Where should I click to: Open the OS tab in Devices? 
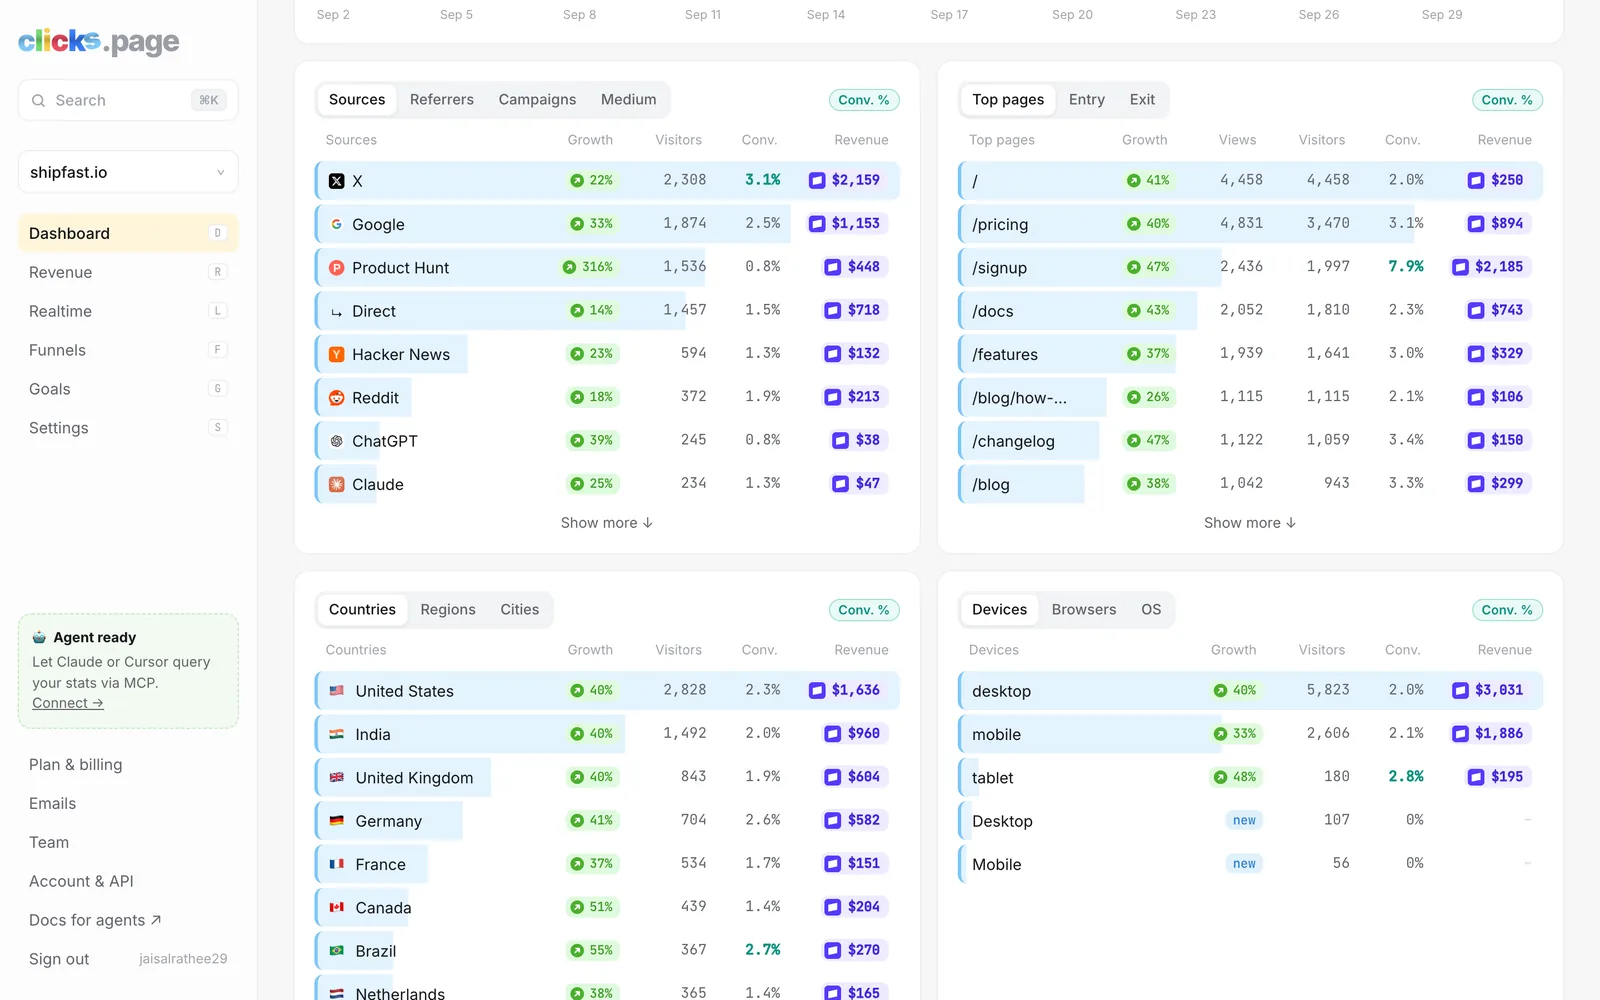click(1151, 610)
